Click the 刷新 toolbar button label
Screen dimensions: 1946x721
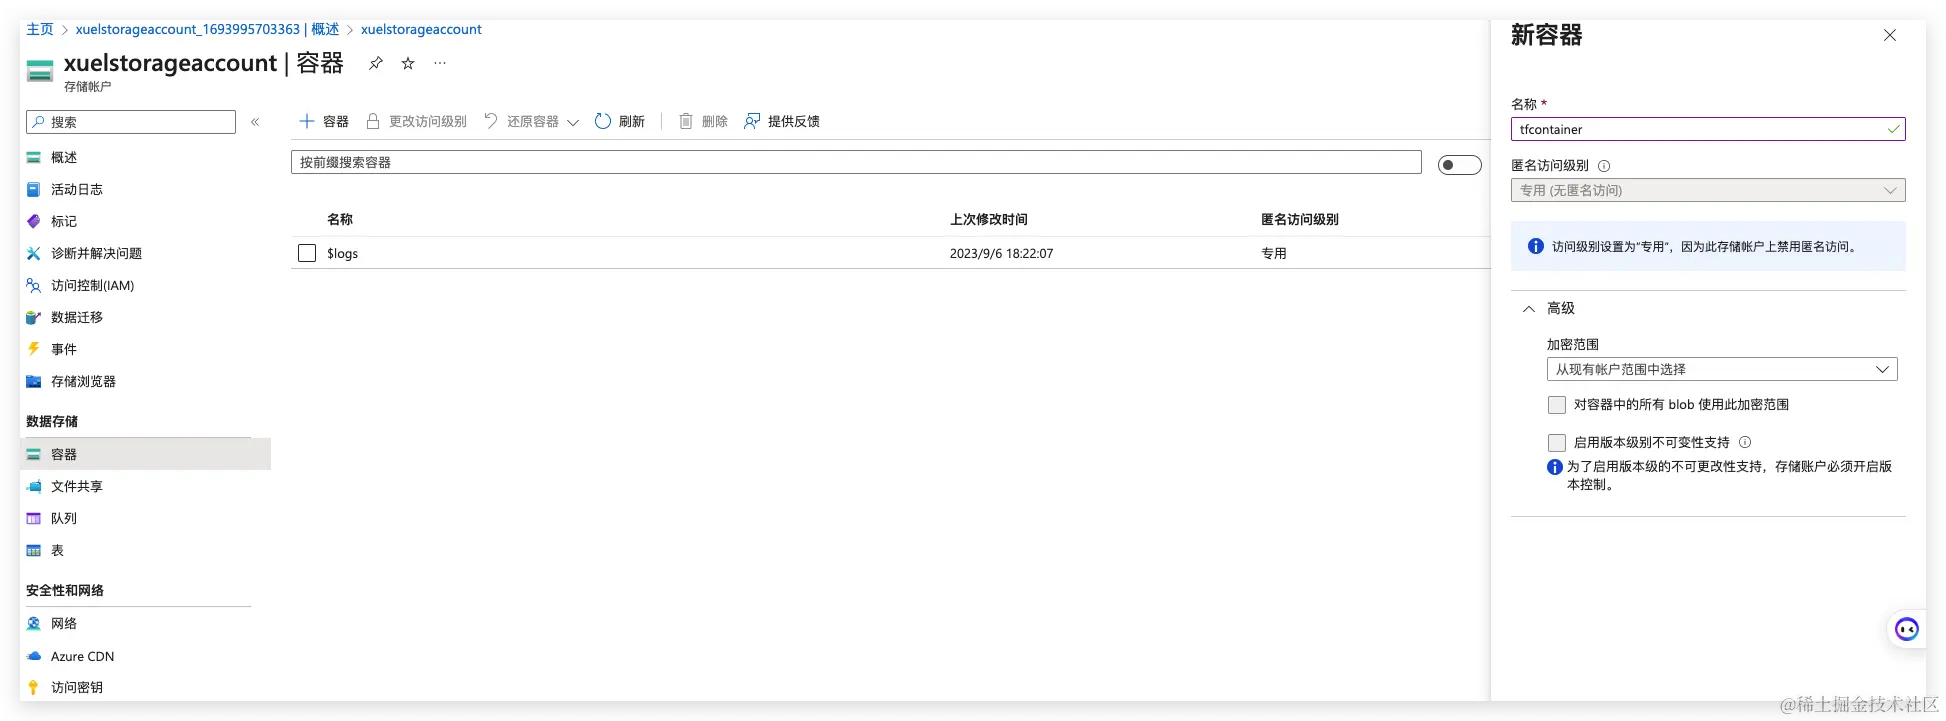pos(632,121)
